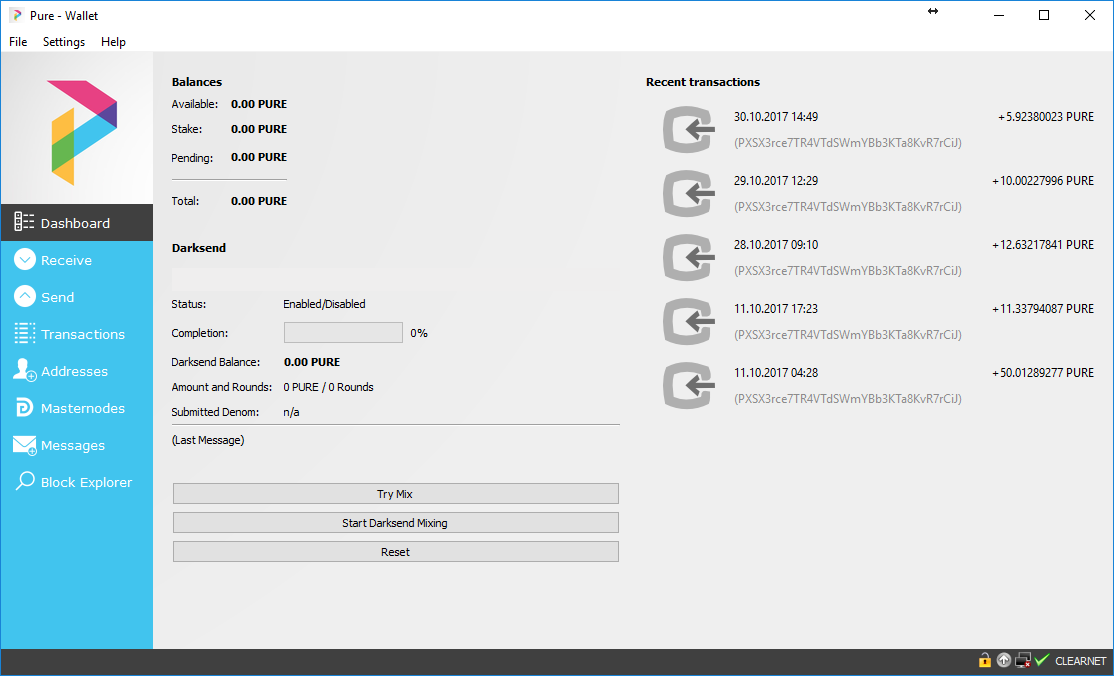The image size is (1114, 676).
Task: Open the Masternodes icon in sidebar
Action: pos(24,407)
